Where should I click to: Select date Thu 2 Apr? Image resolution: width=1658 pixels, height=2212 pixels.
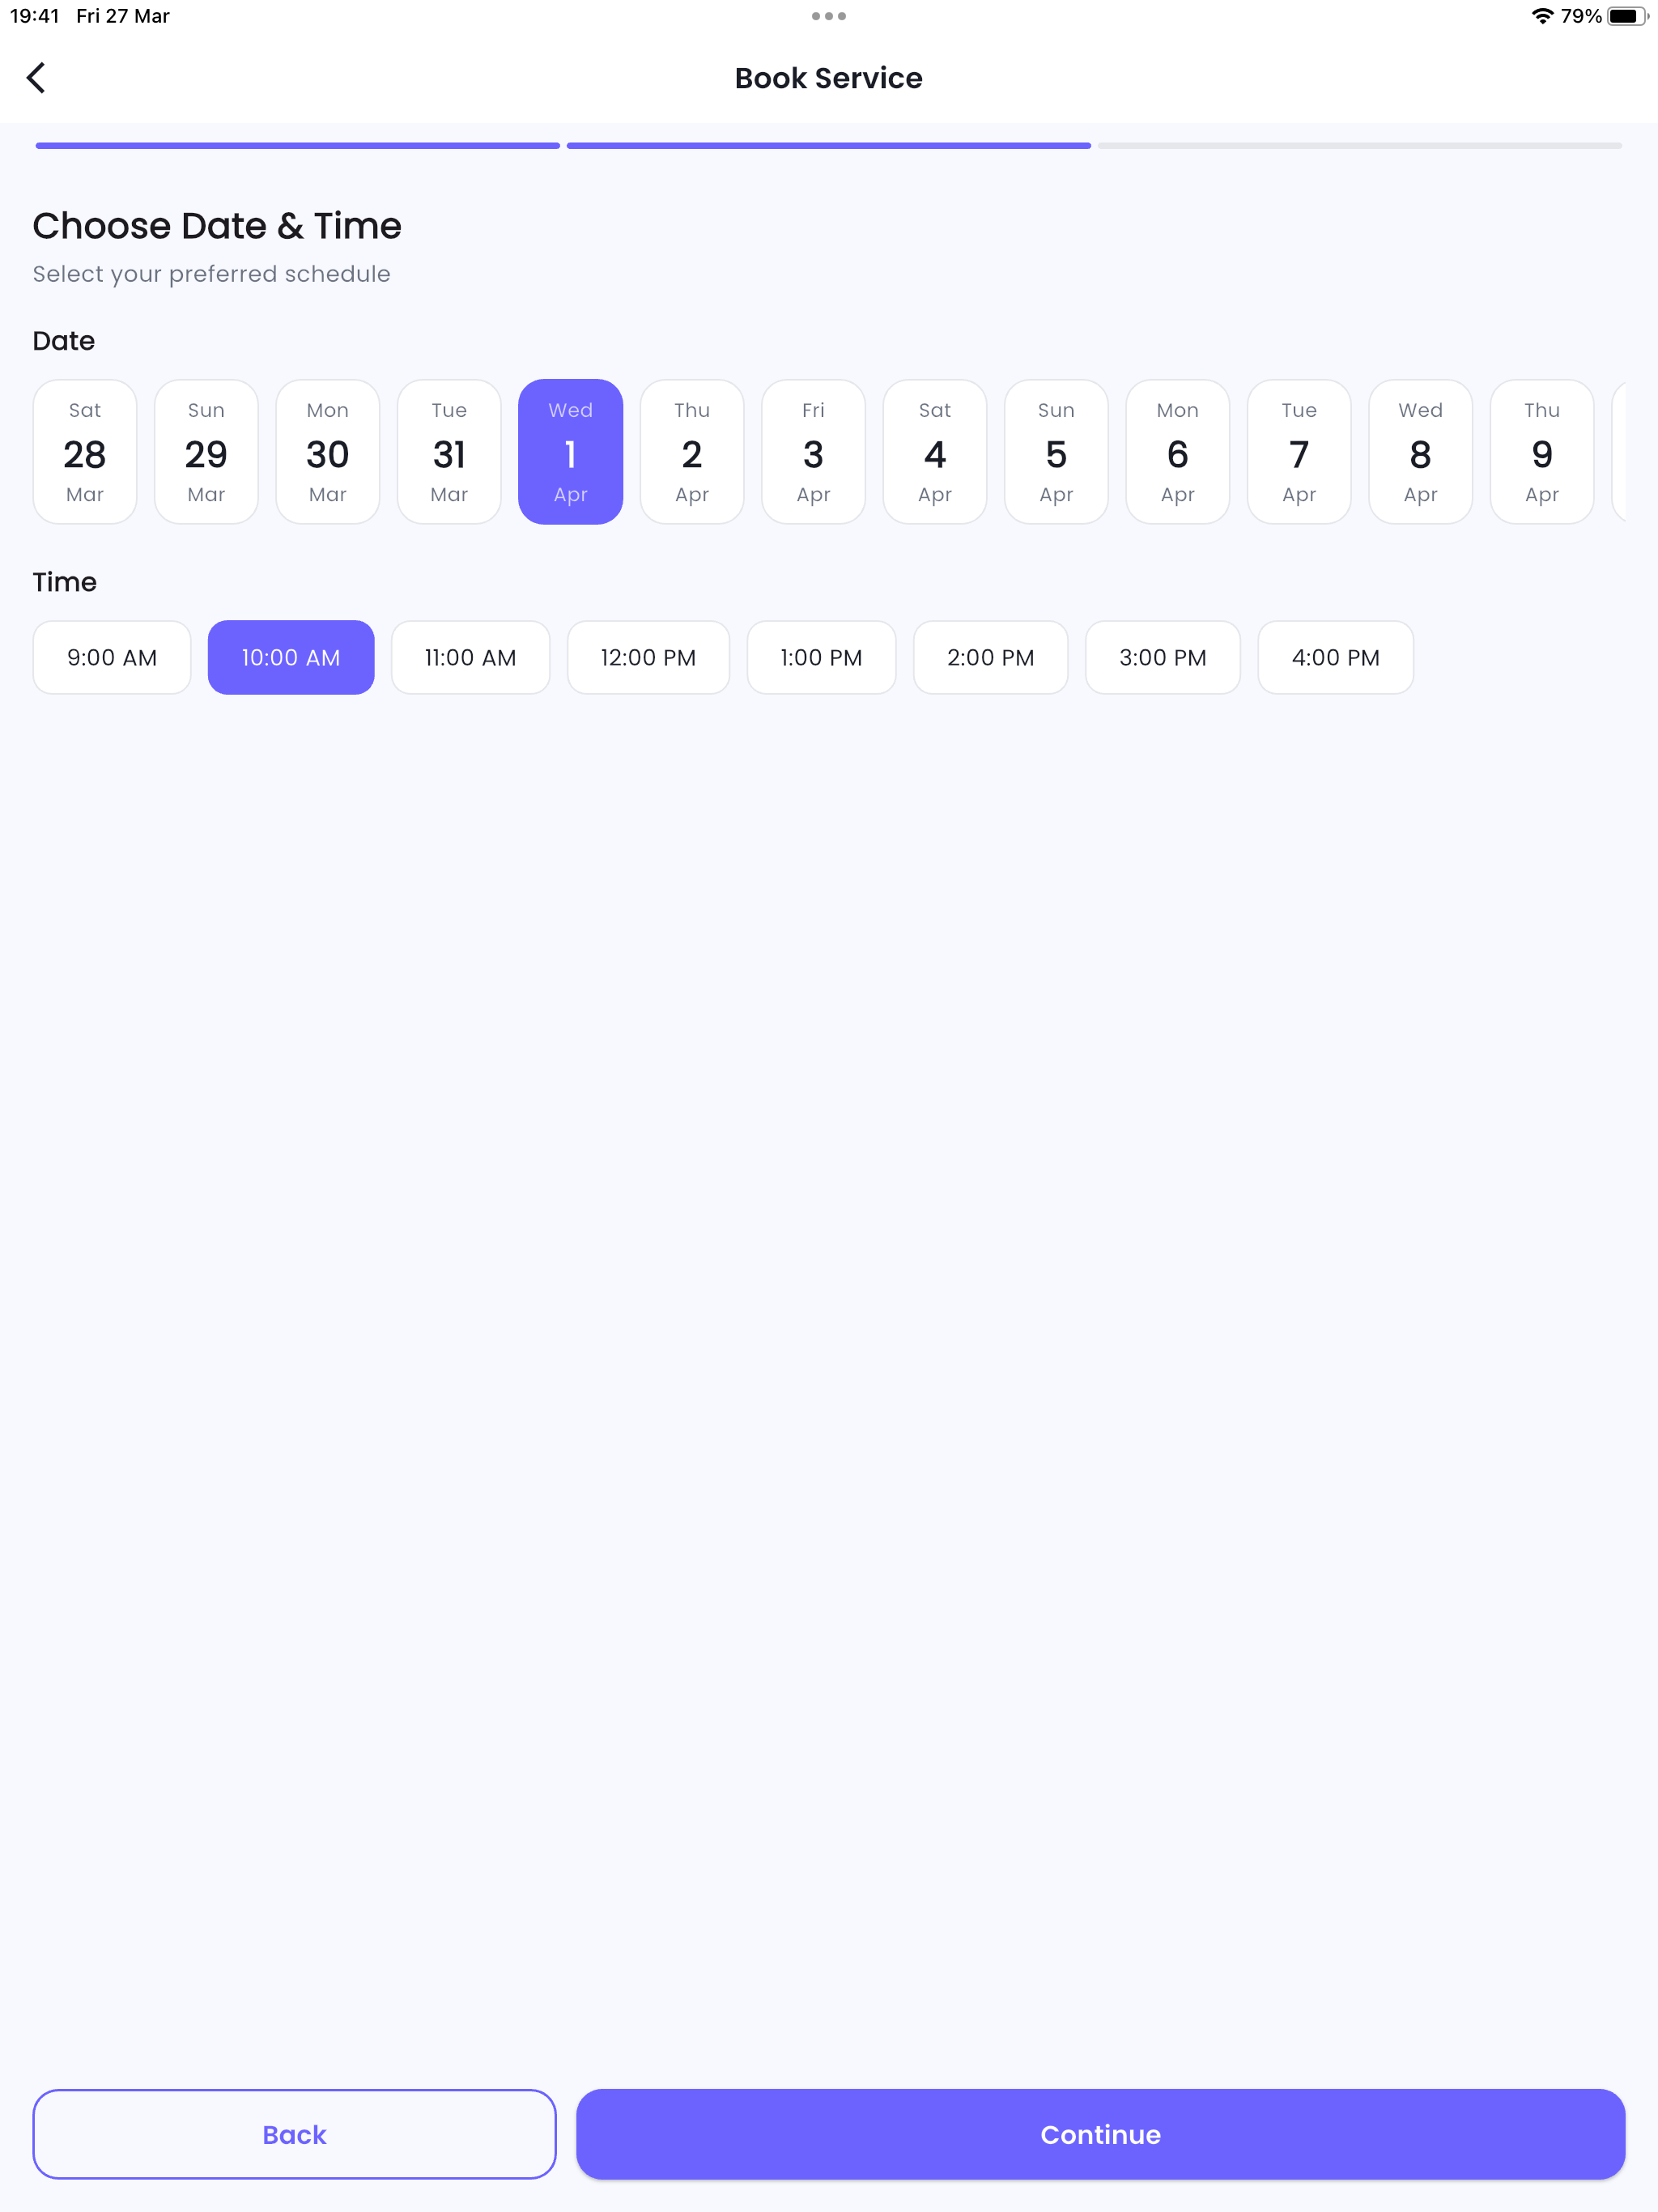click(692, 451)
